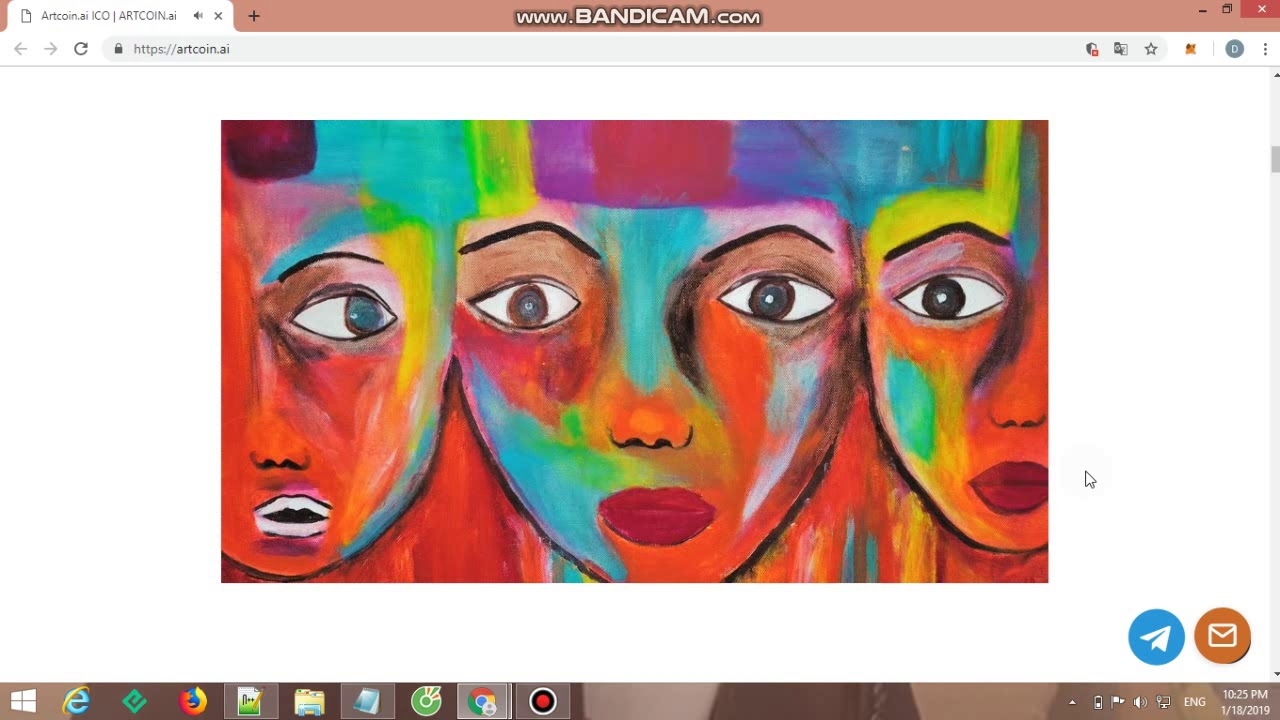Viewport: 1280px width, 720px height.
Task: Translate this page with Google Translate icon
Action: (1121, 49)
